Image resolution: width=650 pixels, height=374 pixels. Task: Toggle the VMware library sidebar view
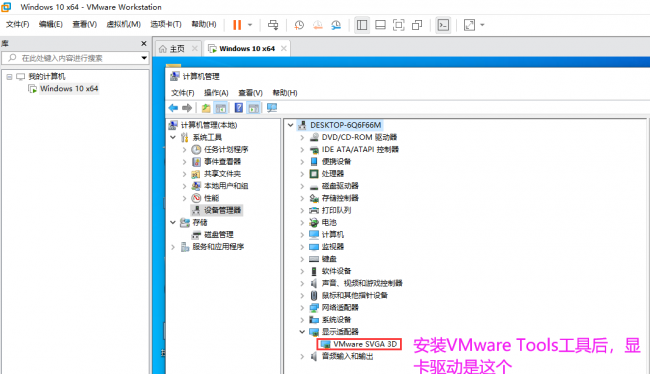pyautogui.click(x=362, y=25)
